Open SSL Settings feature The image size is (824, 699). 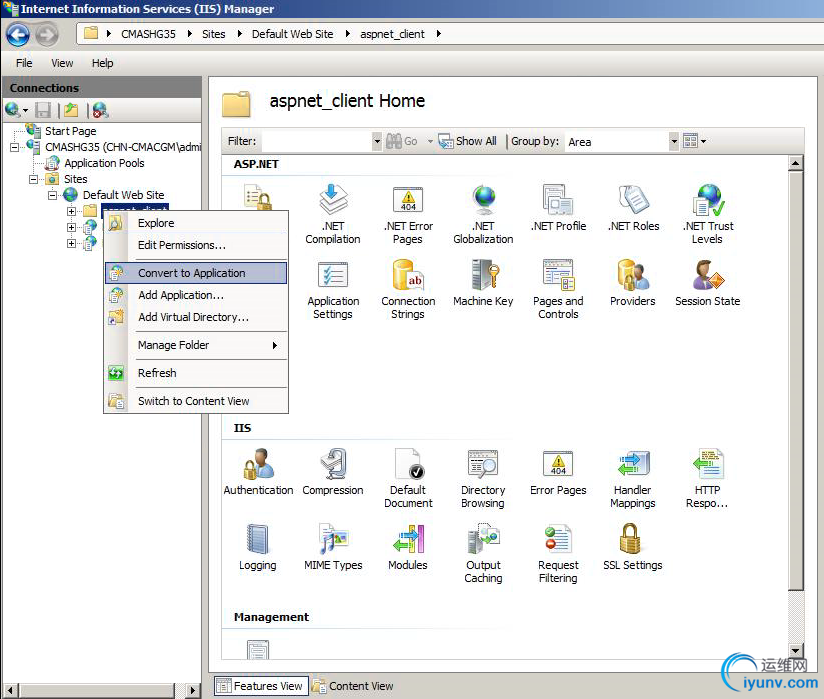633,547
